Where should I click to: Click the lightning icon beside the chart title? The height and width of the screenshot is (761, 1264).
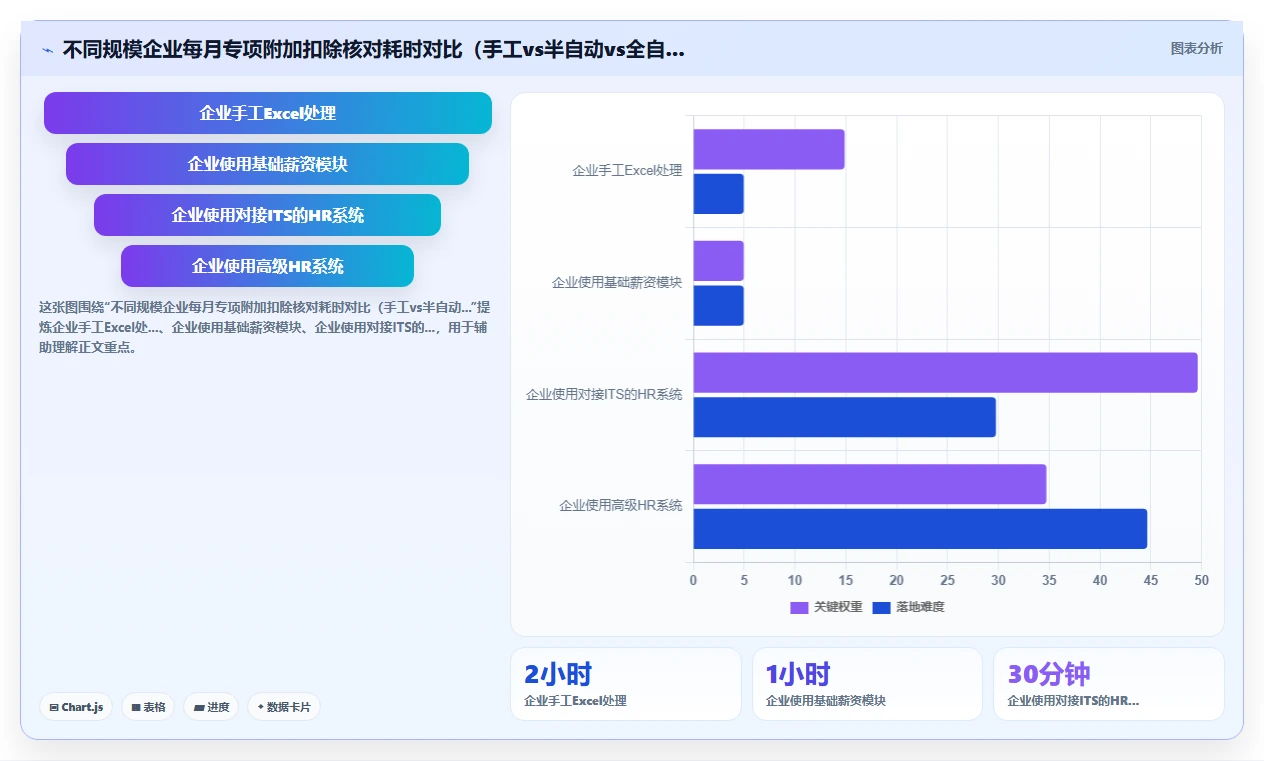(47, 49)
